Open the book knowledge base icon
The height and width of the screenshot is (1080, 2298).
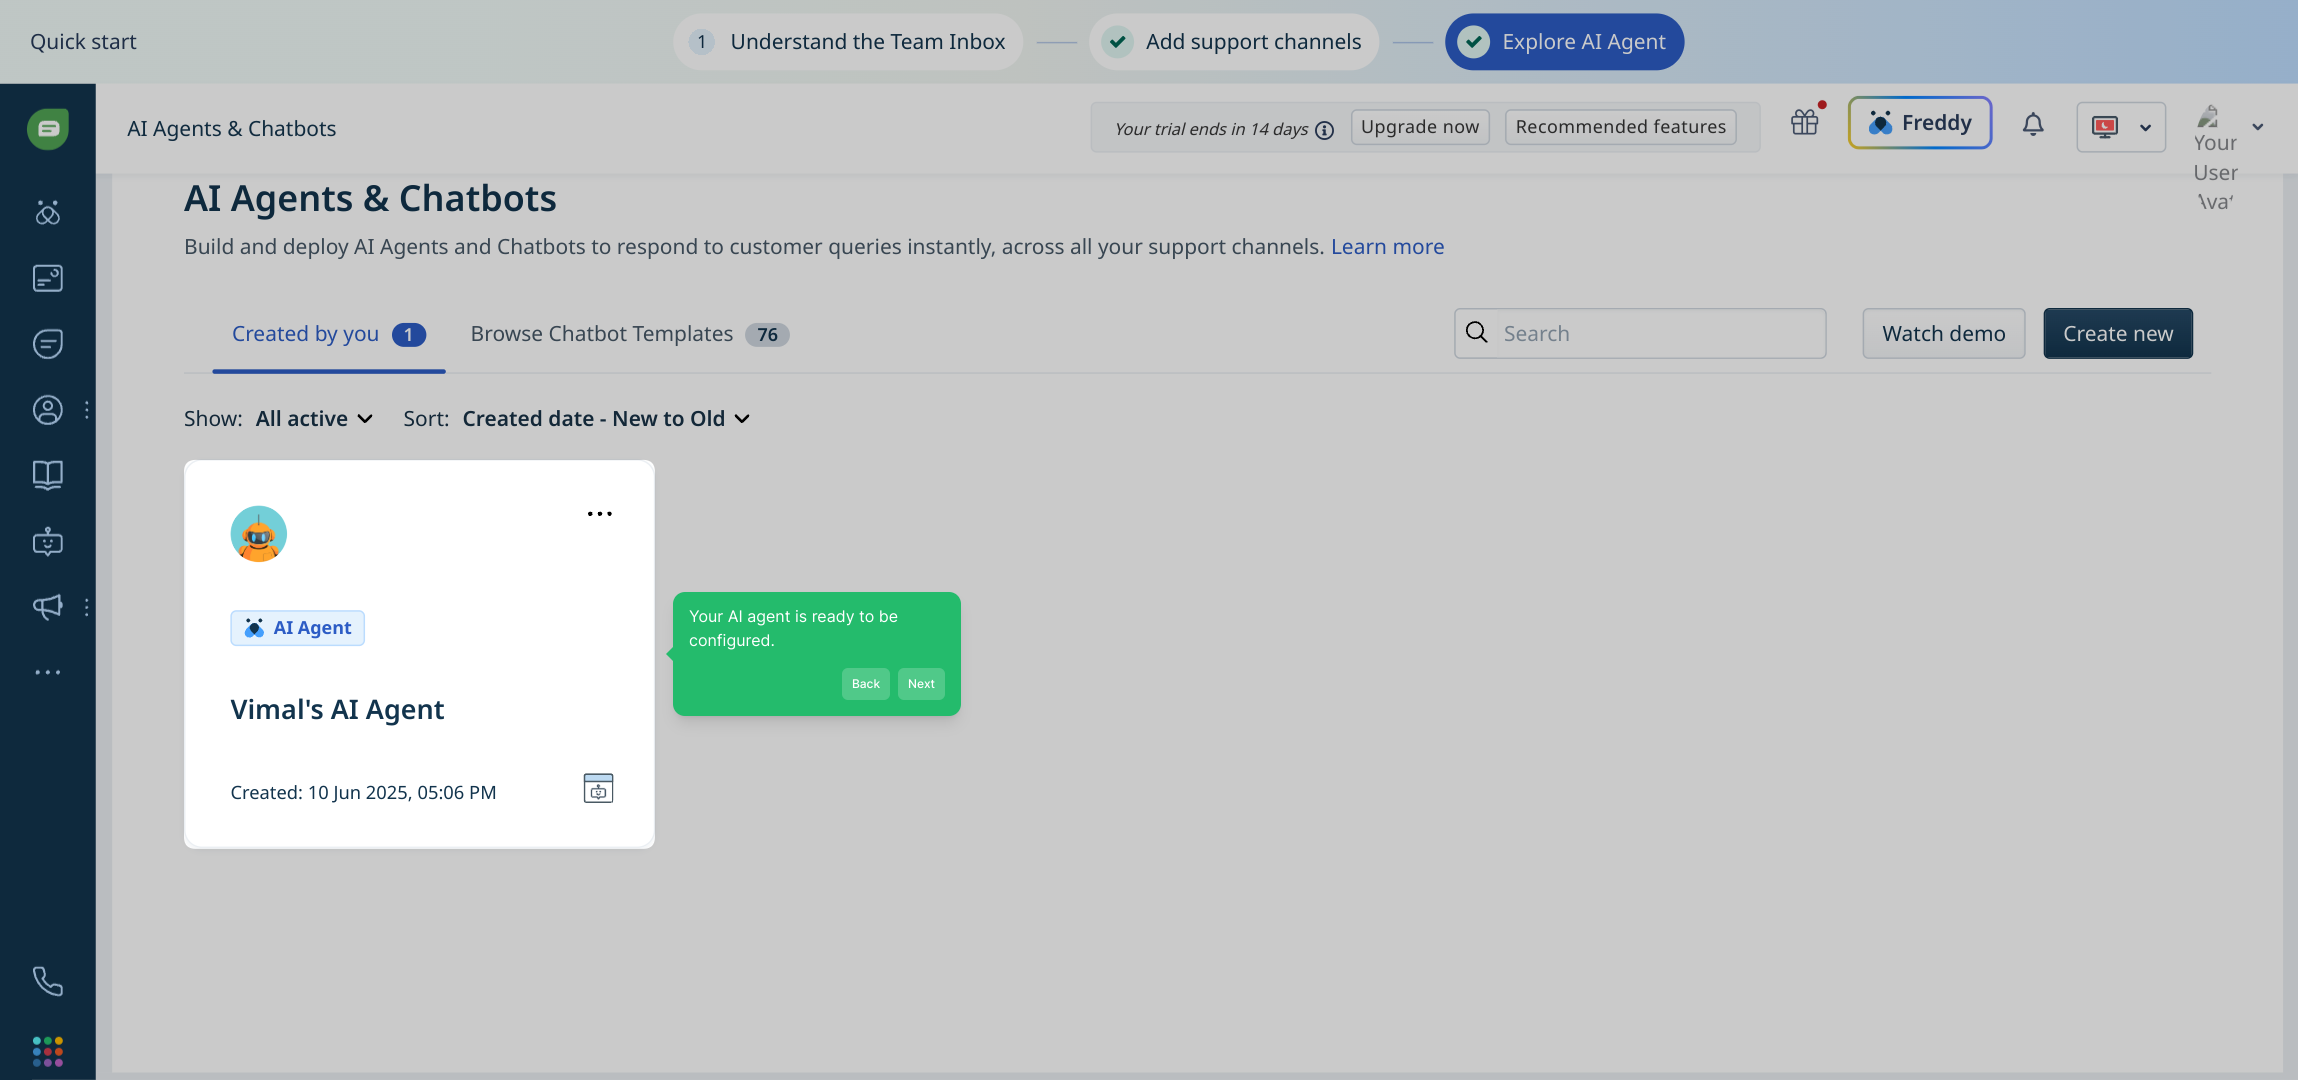click(x=47, y=474)
